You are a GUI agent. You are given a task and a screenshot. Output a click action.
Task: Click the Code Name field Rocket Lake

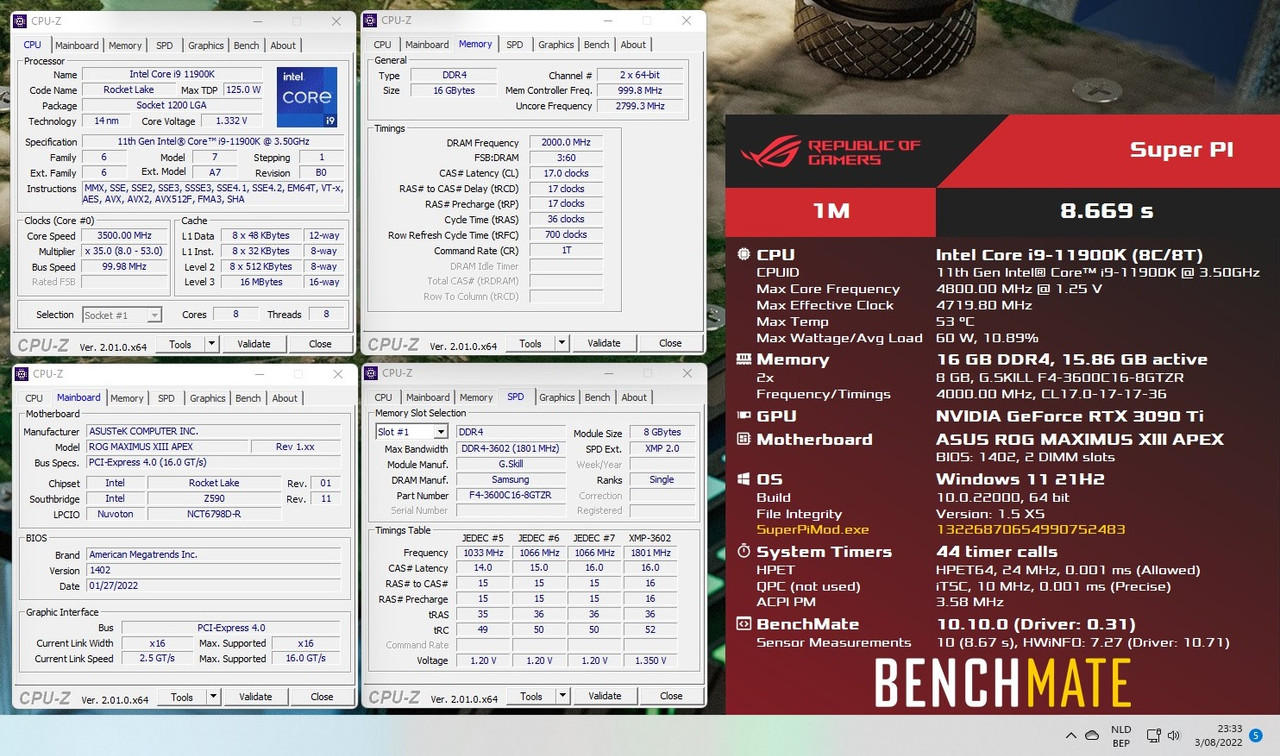point(129,90)
